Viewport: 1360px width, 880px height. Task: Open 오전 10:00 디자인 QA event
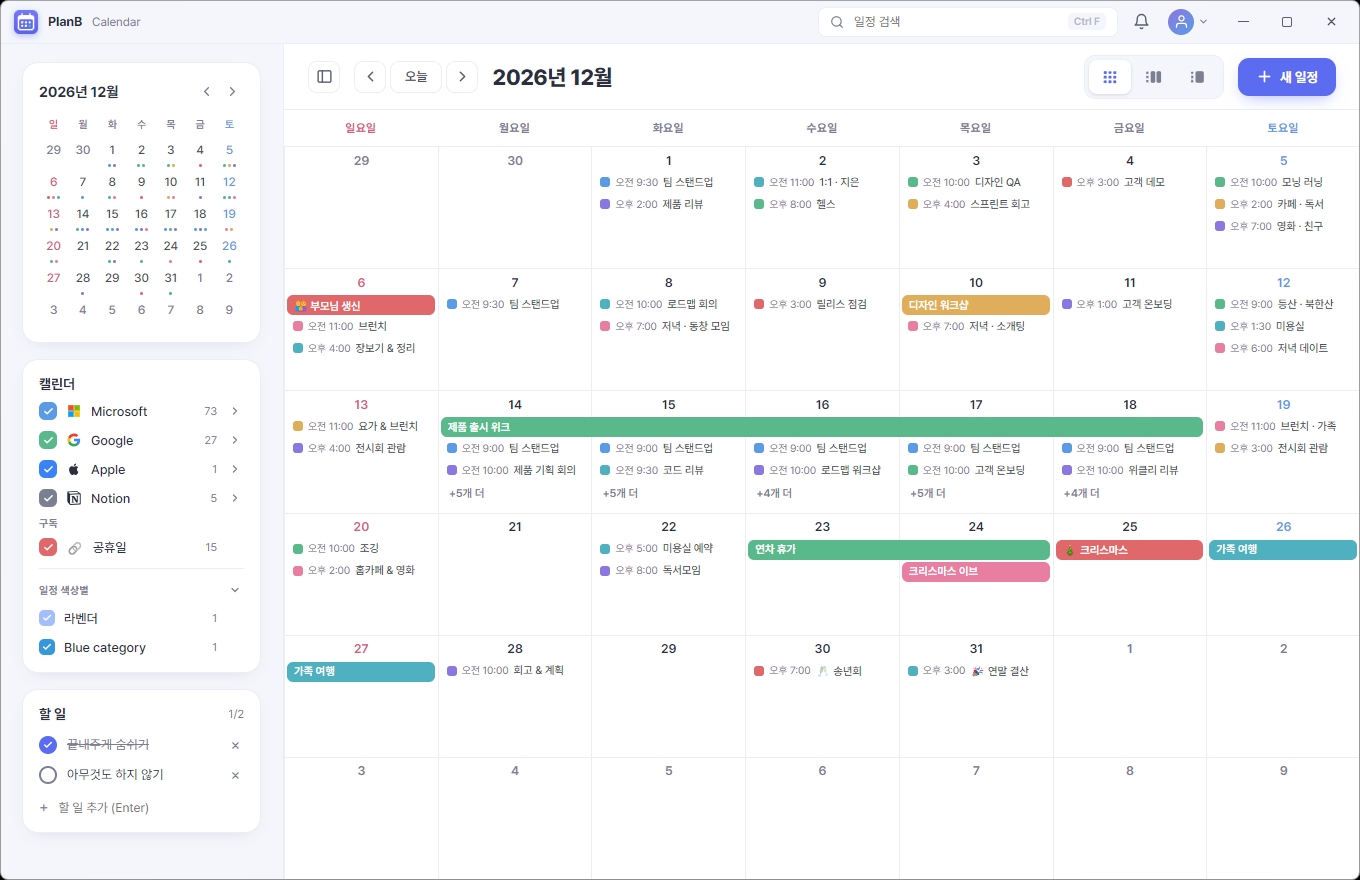(x=976, y=182)
